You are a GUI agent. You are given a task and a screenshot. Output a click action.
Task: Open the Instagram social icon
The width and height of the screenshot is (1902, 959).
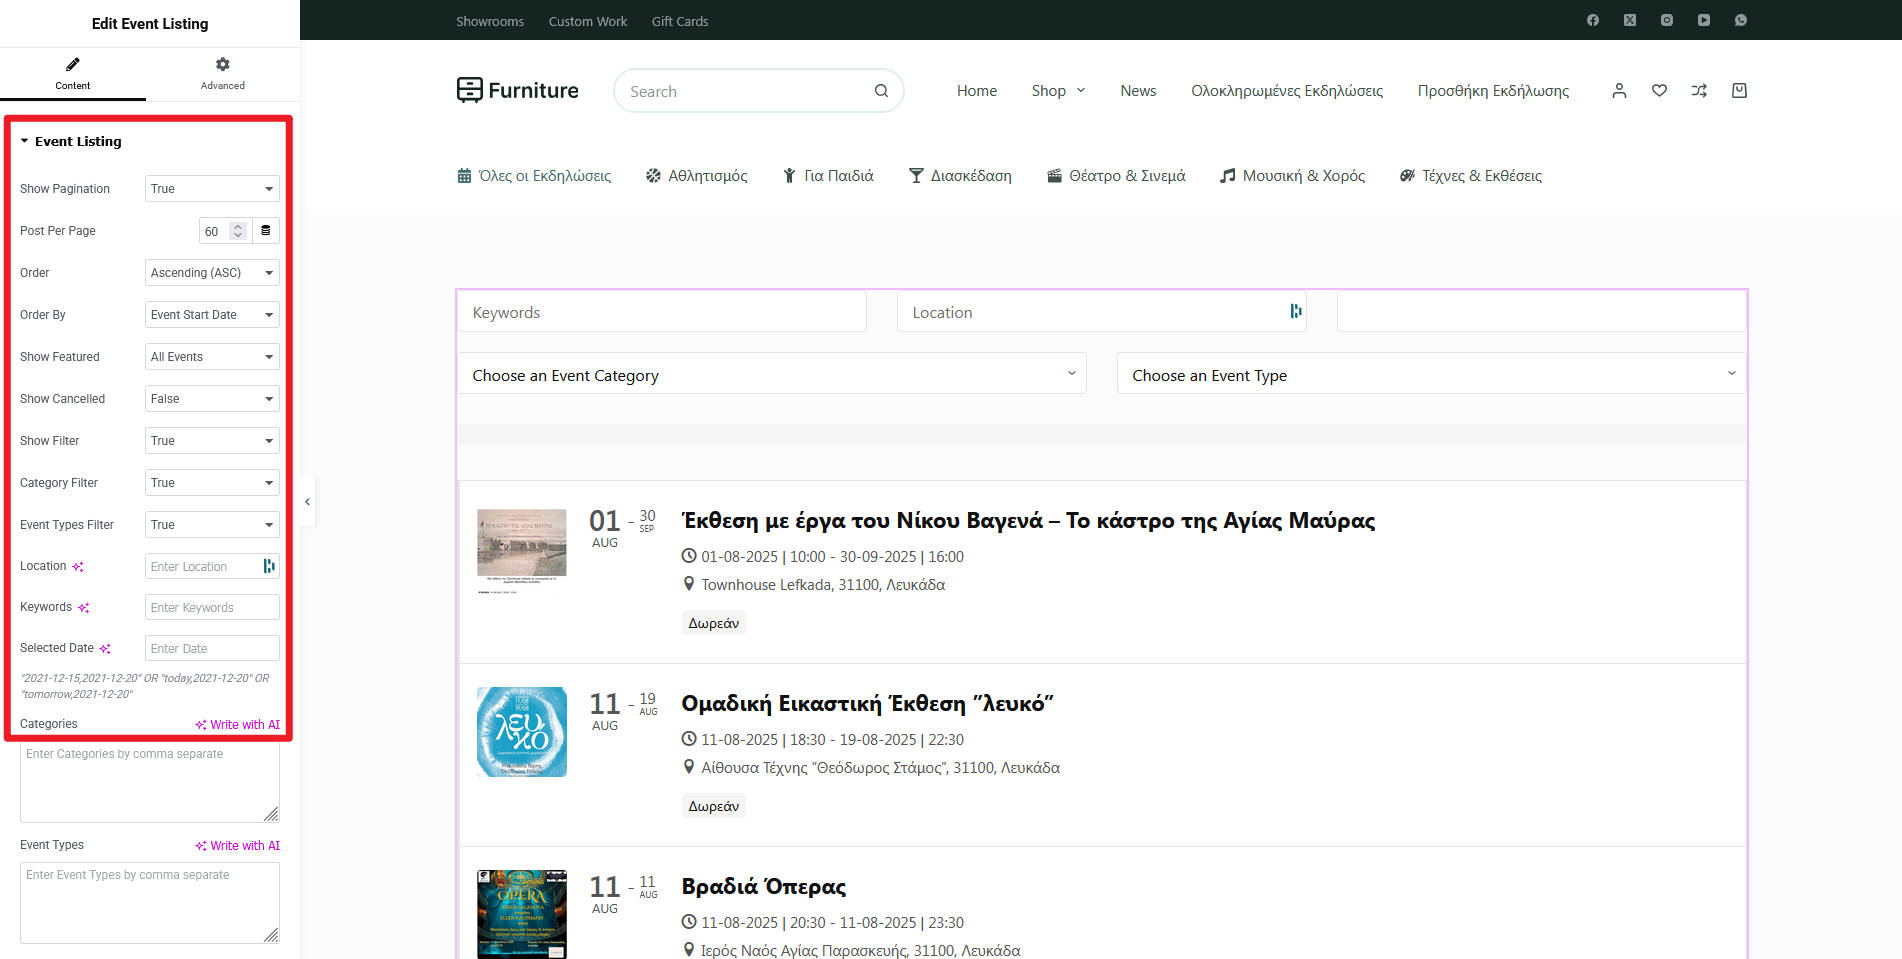pos(1667,20)
